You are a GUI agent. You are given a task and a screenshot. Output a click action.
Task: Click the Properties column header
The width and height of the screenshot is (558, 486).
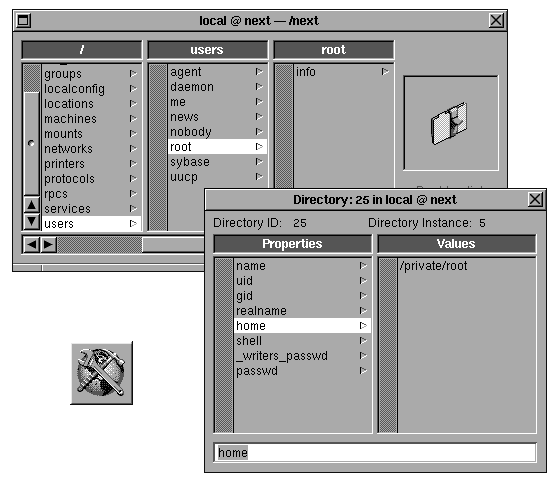coord(293,244)
